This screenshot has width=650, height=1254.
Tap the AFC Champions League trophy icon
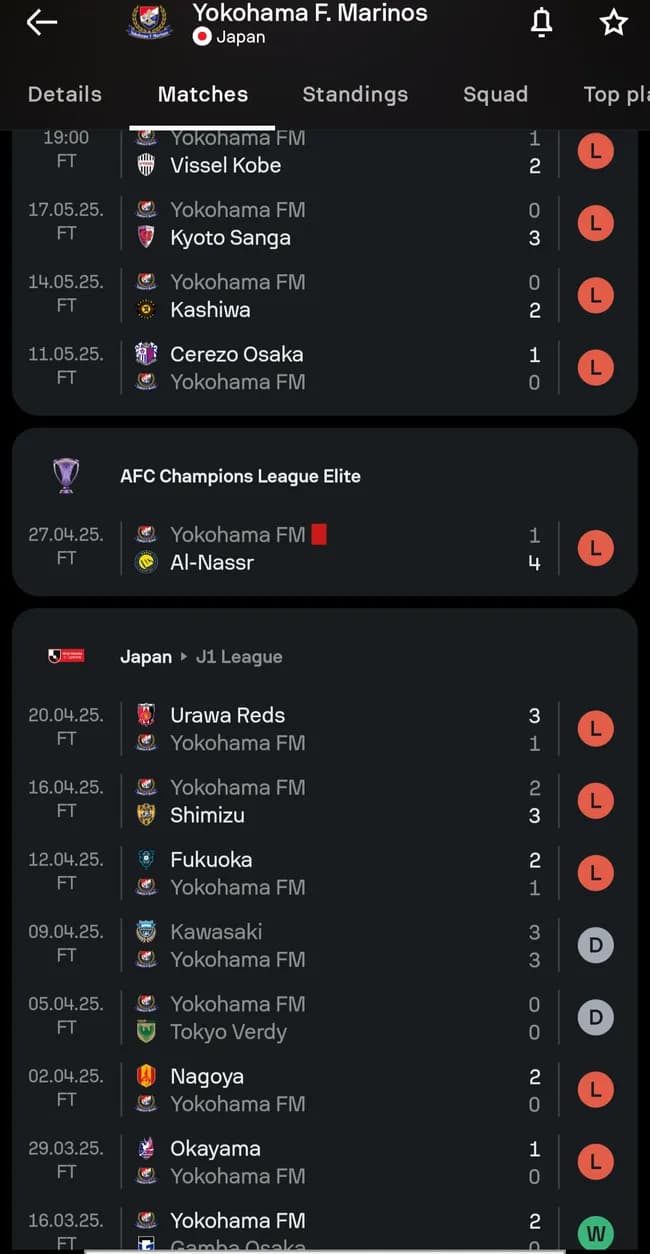(66, 476)
